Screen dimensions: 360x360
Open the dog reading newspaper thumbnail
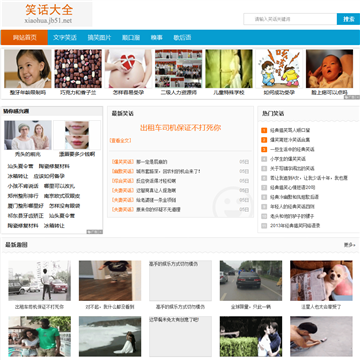pyautogui.click(x=321, y=280)
